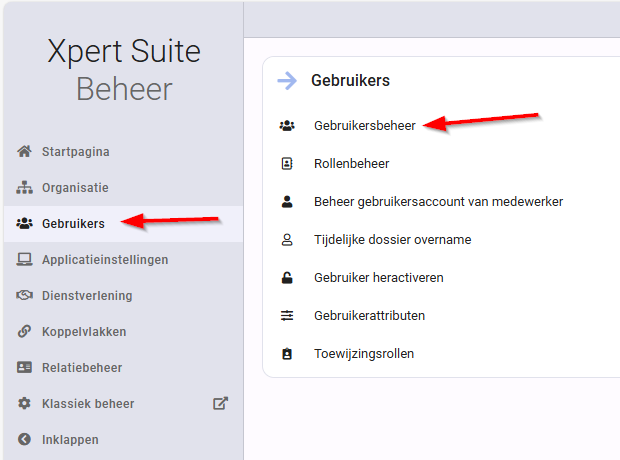Click the blue arrow beside Gebruikers heading
Screen dimensions: 620x460
tap(287, 81)
